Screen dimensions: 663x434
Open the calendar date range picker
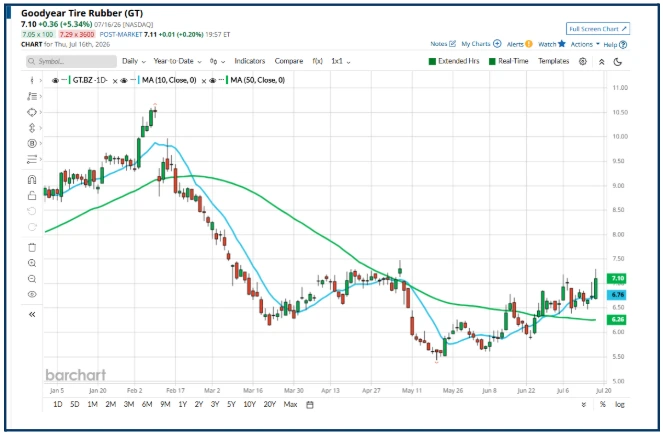pyautogui.click(x=310, y=405)
